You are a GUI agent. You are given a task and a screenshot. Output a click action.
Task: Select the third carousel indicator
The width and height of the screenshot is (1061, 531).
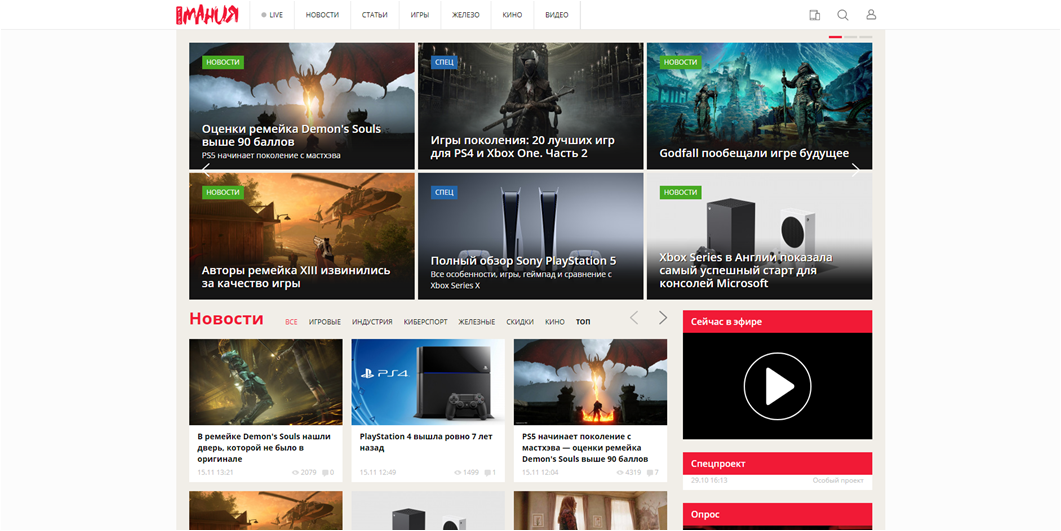[865, 37]
